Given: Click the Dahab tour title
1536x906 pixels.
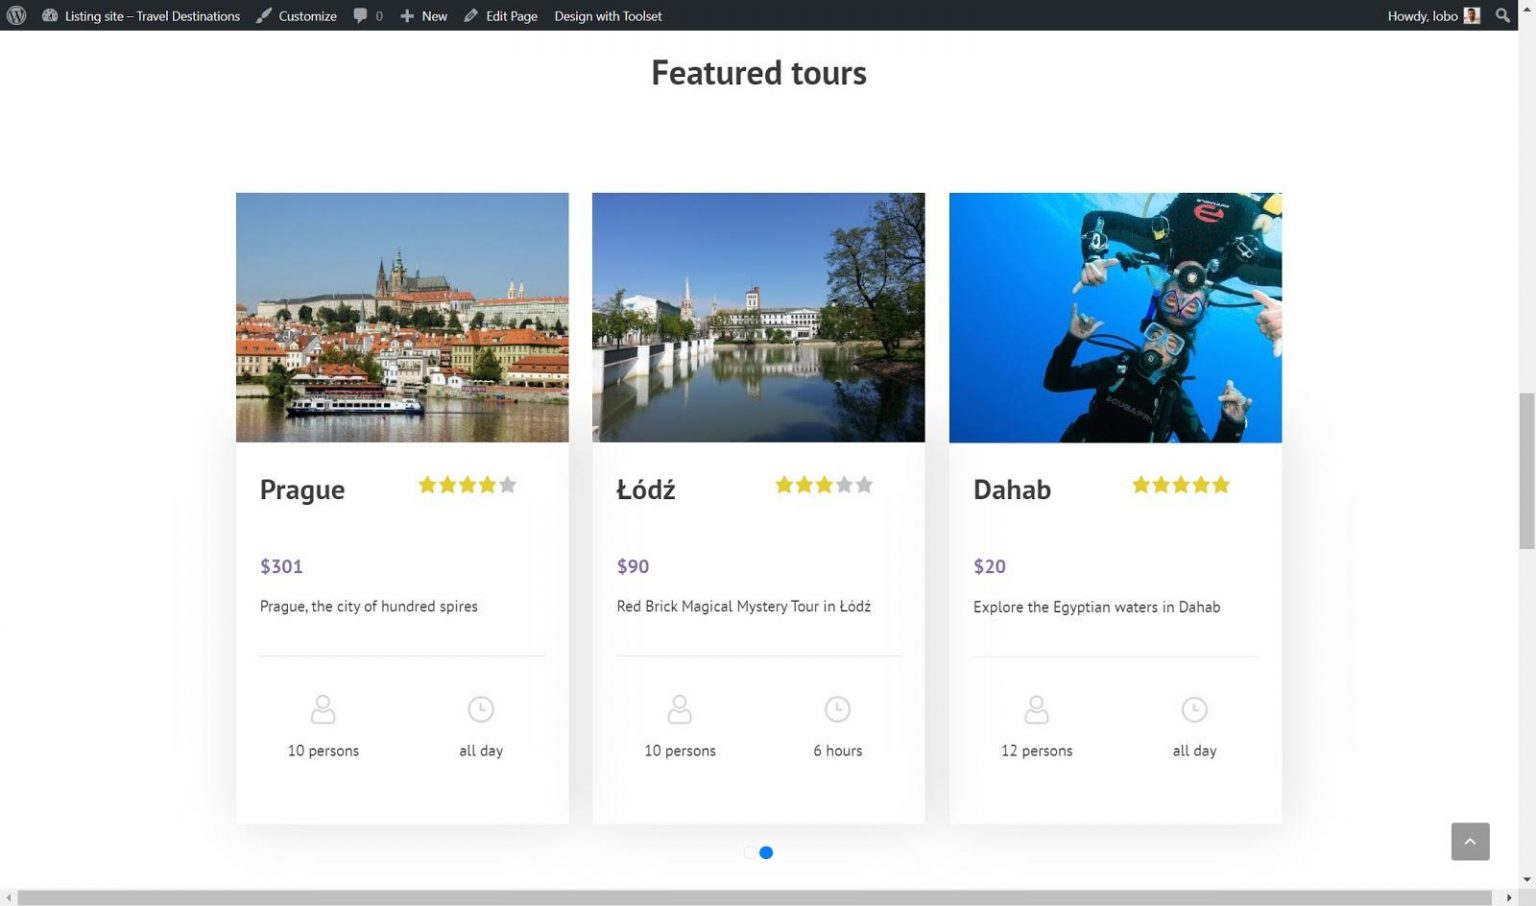Looking at the screenshot, I should pos(1011,490).
